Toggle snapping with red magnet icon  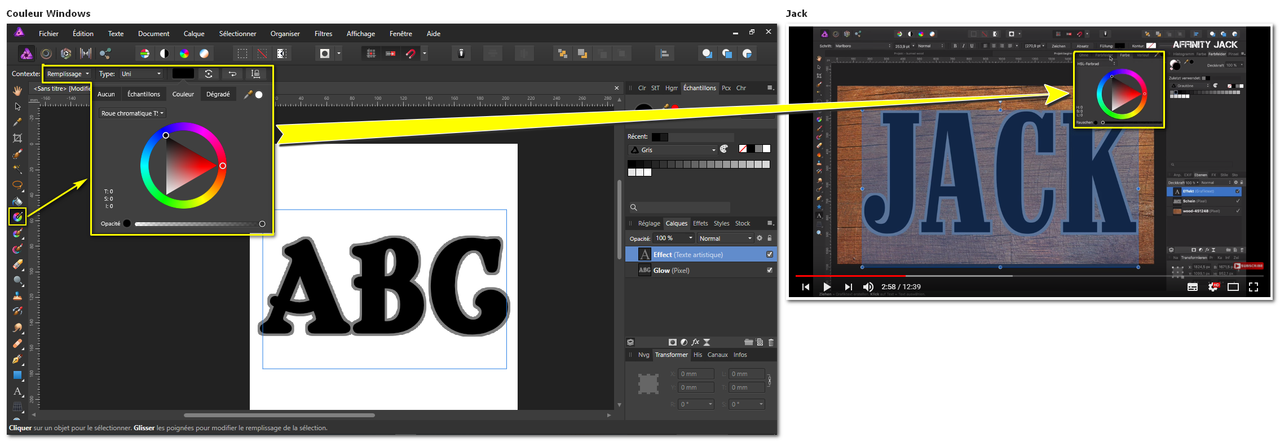(x=410, y=53)
